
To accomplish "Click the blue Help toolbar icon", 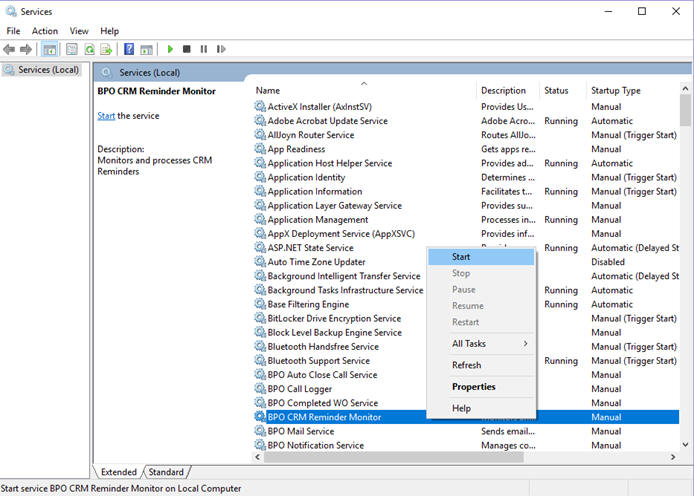I will 129,49.
